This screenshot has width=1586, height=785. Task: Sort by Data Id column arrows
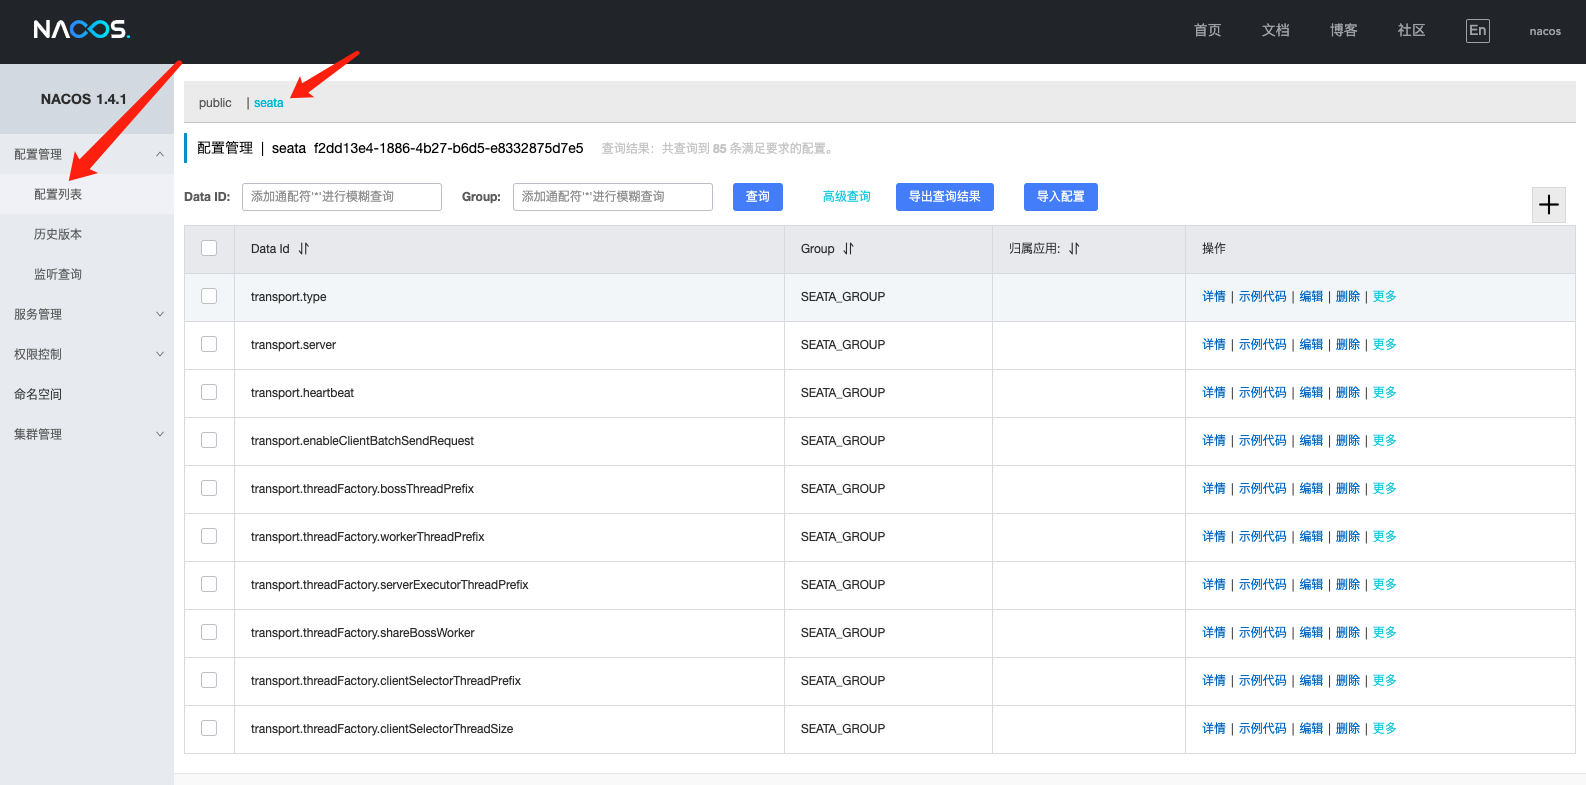[303, 249]
